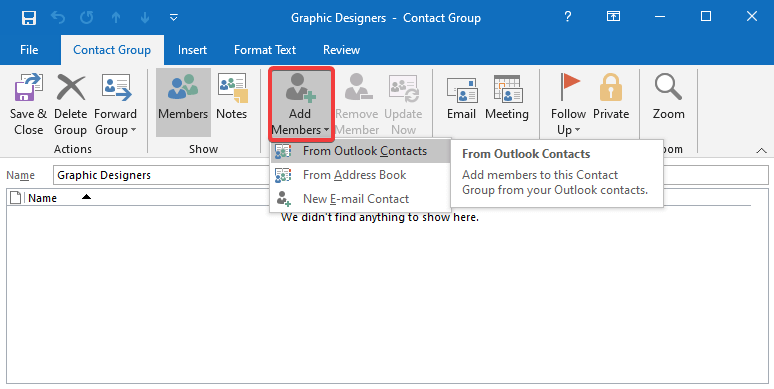Choose From Address Book menu item
Image resolution: width=774 pixels, height=389 pixels.
pyautogui.click(x=360, y=175)
